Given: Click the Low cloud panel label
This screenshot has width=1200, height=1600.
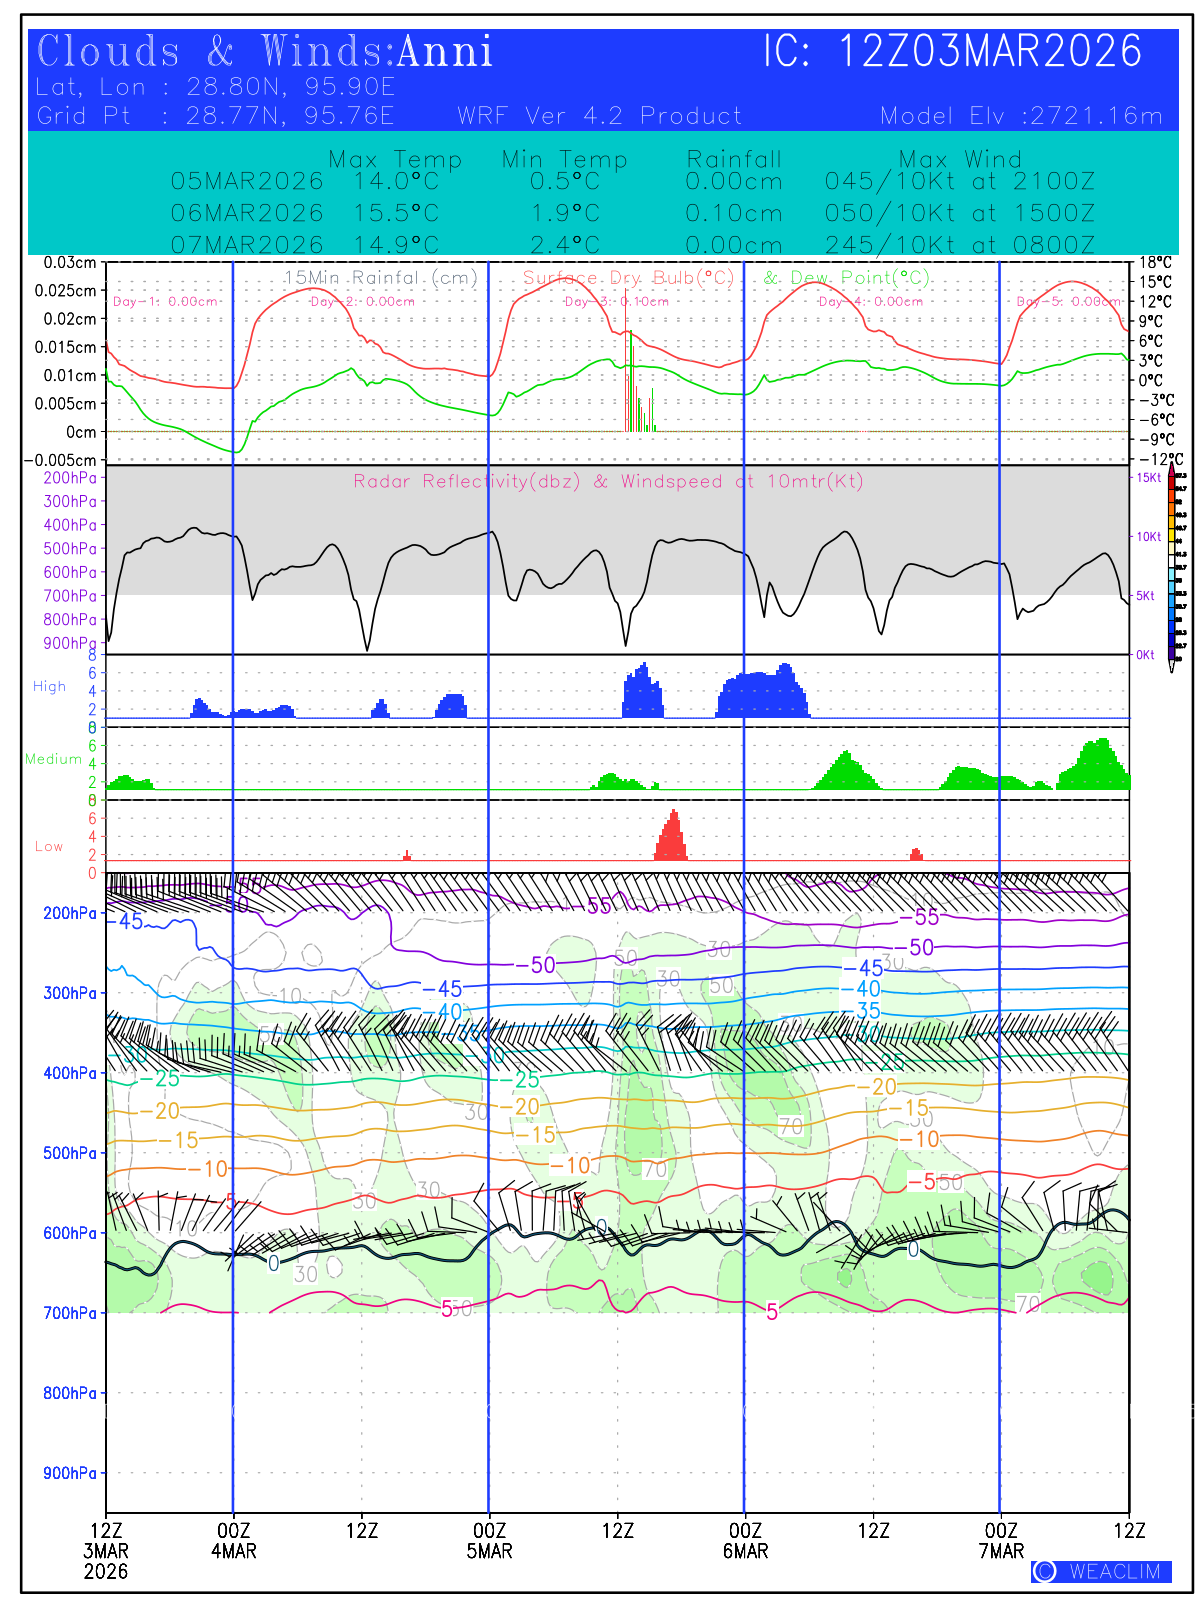Looking at the screenshot, I should point(49,846).
